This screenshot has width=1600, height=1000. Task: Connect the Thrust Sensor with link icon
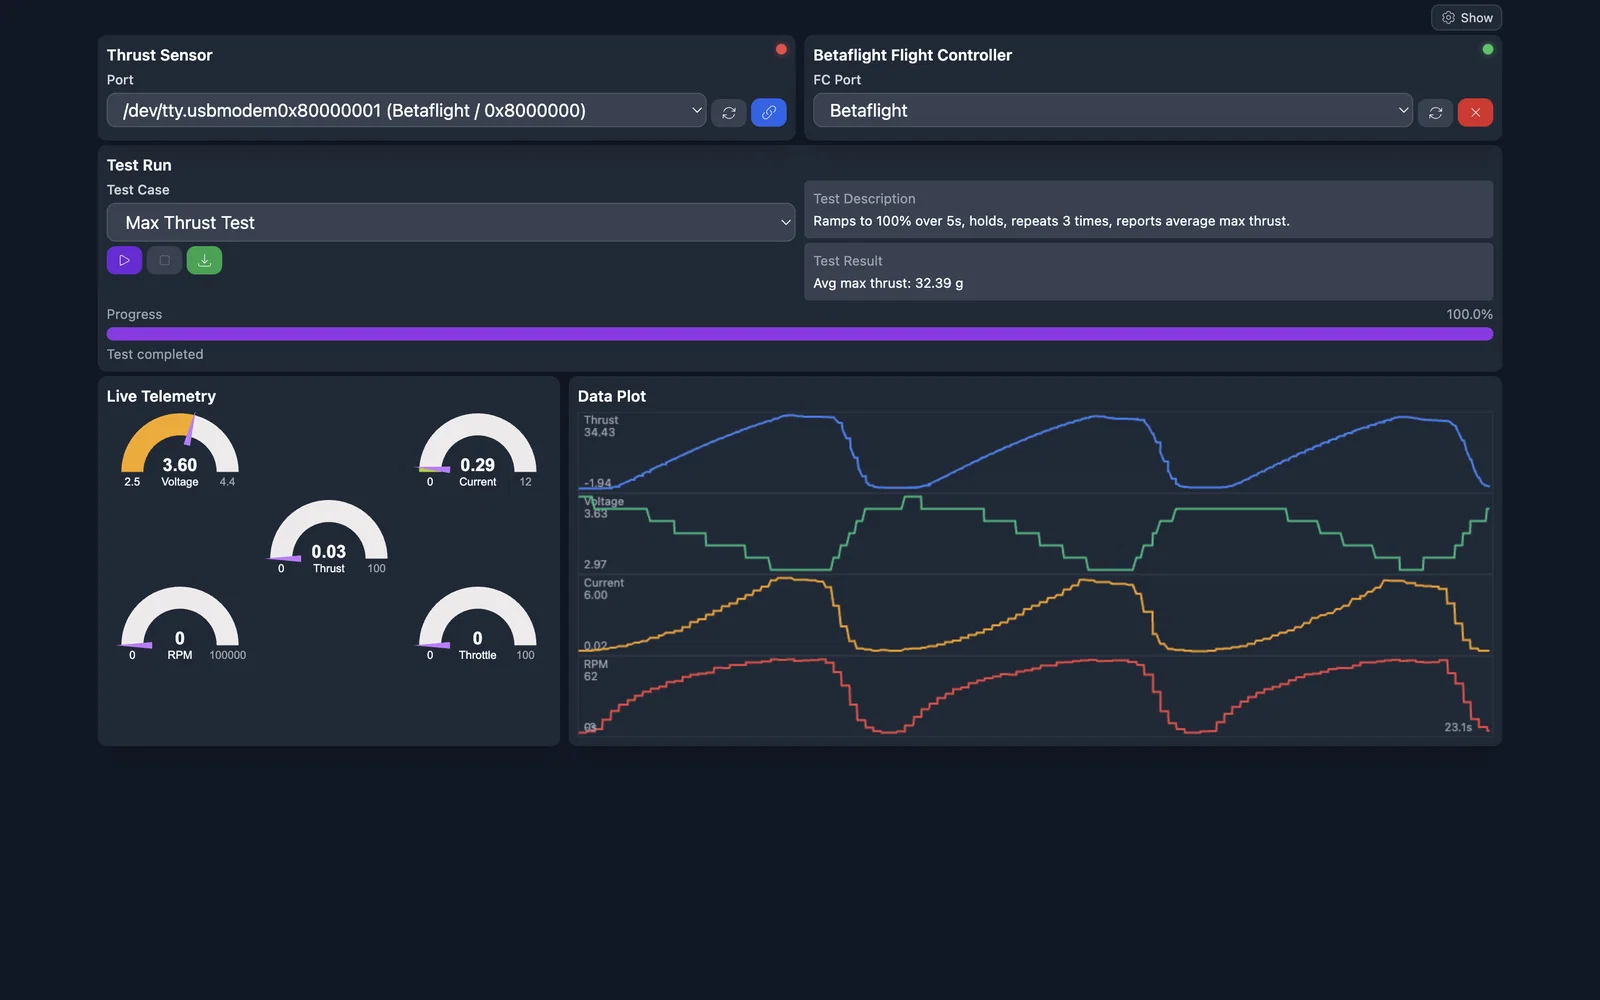pos(769,113)
